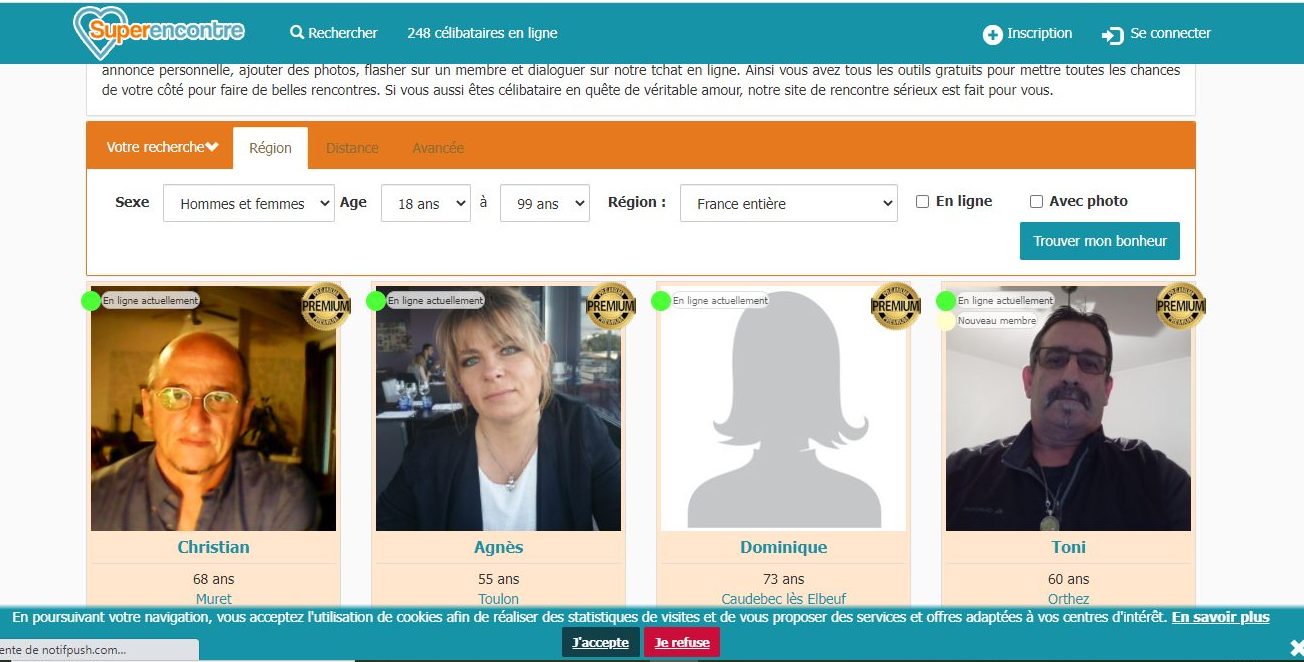The height and width of the screenshot is (662, 1304).
Task: Tick the Avec photo checkbox
Action: pyautogui.click(x=1036, y=201)
